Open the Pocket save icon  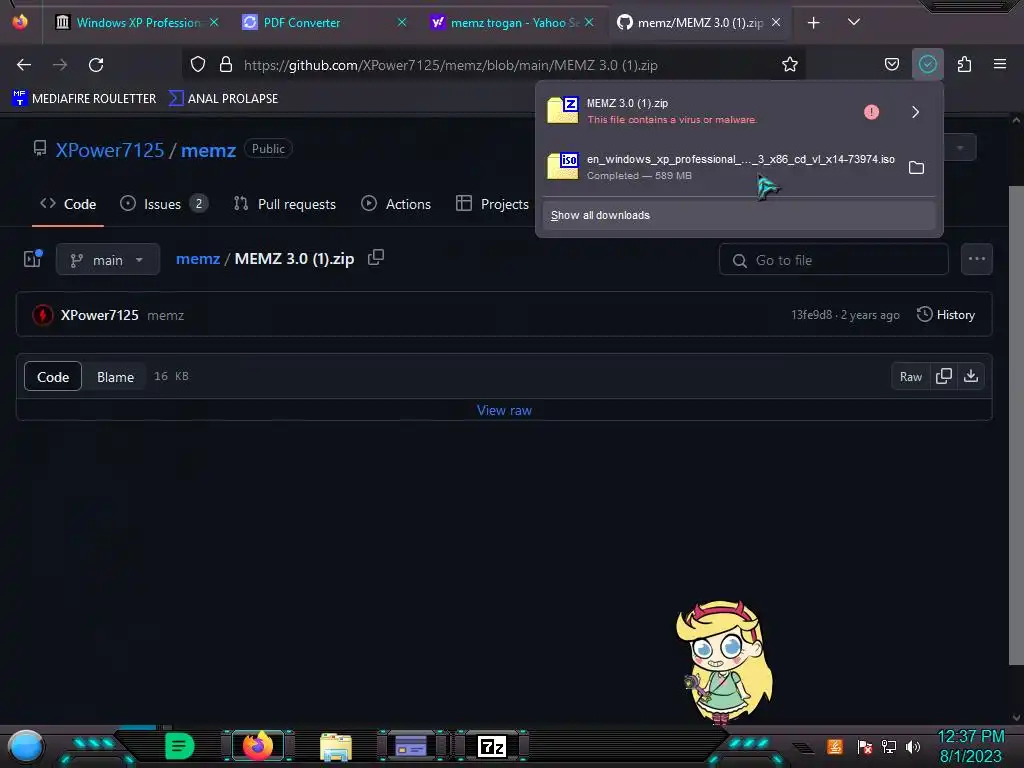click(891, 64)
